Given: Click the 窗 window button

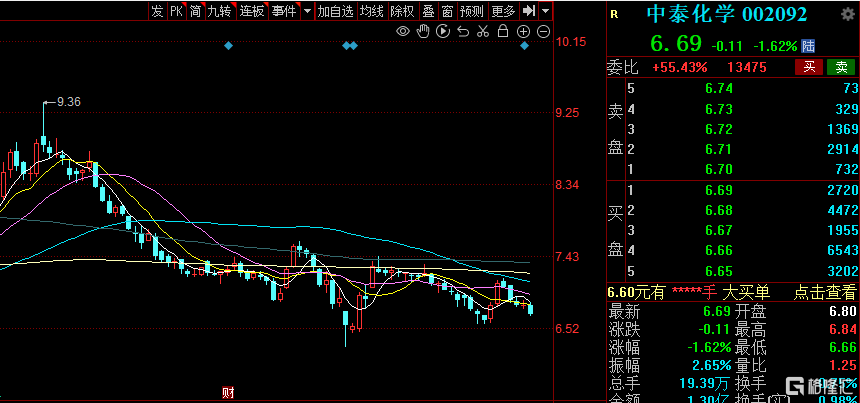Looking at the screenshot, I should click(x=448, y=10).
